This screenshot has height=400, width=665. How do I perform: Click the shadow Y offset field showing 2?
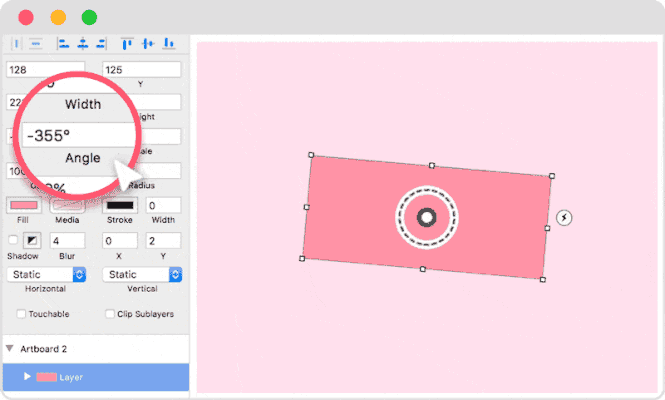(x=163, y=241)
